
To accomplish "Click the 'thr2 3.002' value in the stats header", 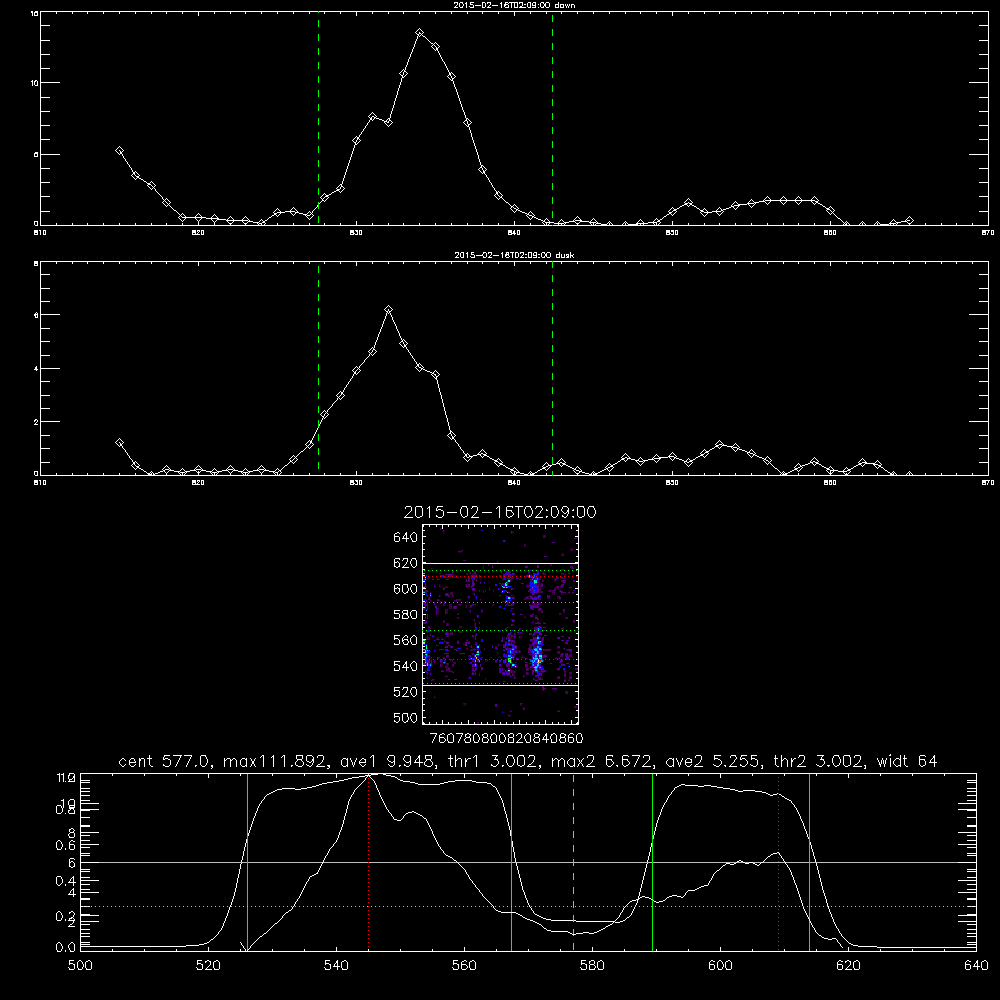I will [819, 761].
